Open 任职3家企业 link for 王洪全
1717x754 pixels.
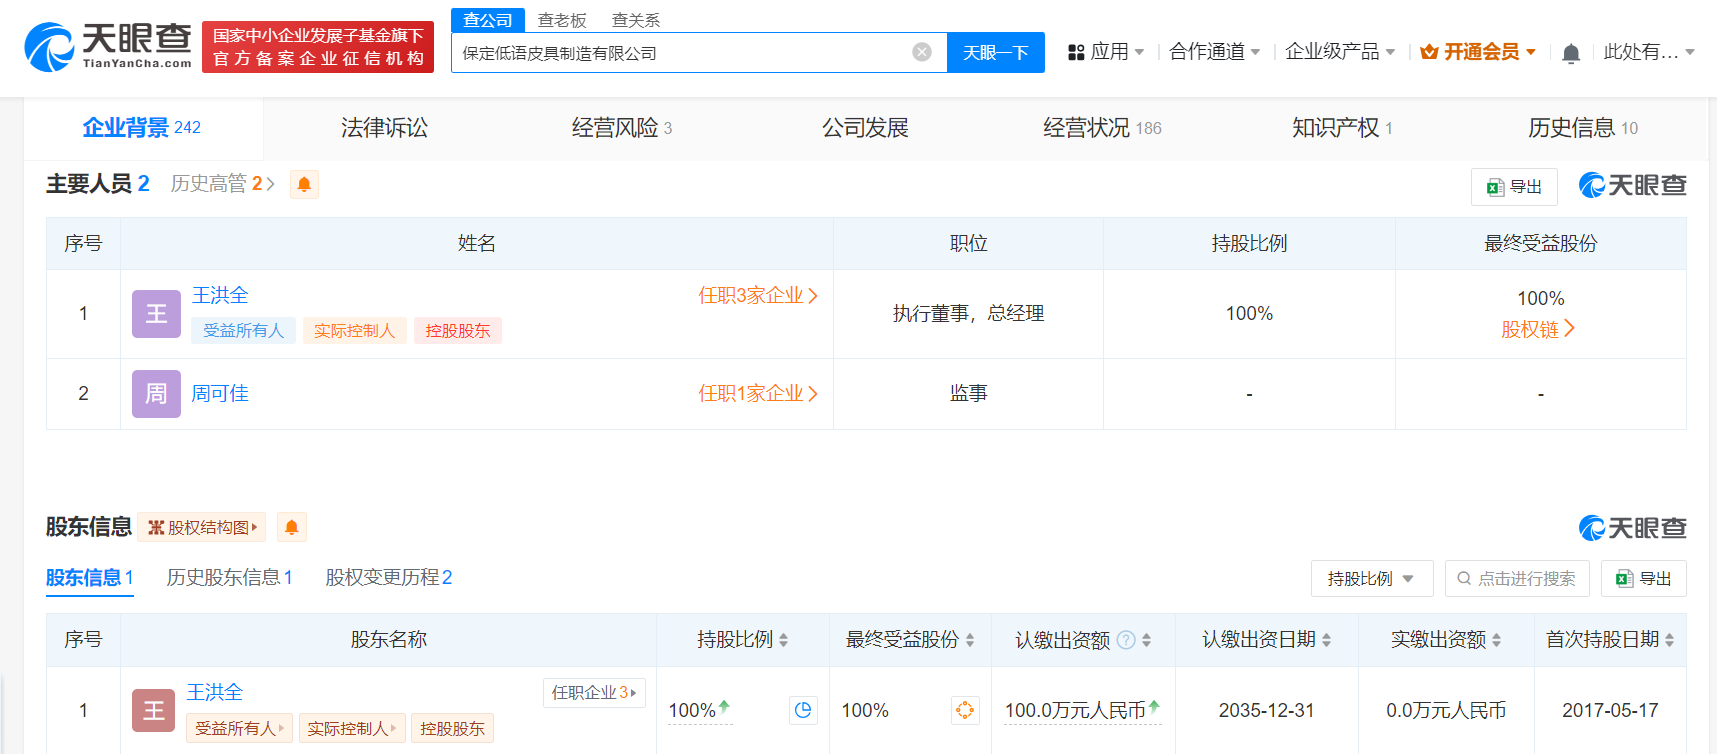758,295
